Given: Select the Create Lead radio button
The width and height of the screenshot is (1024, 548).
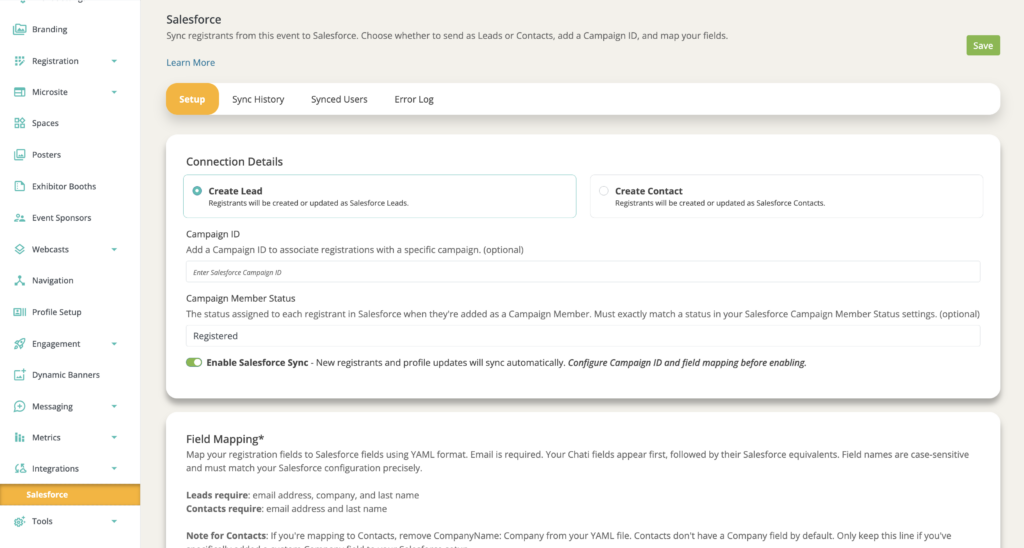Looking at the screenshot, I should coord(197,191).
